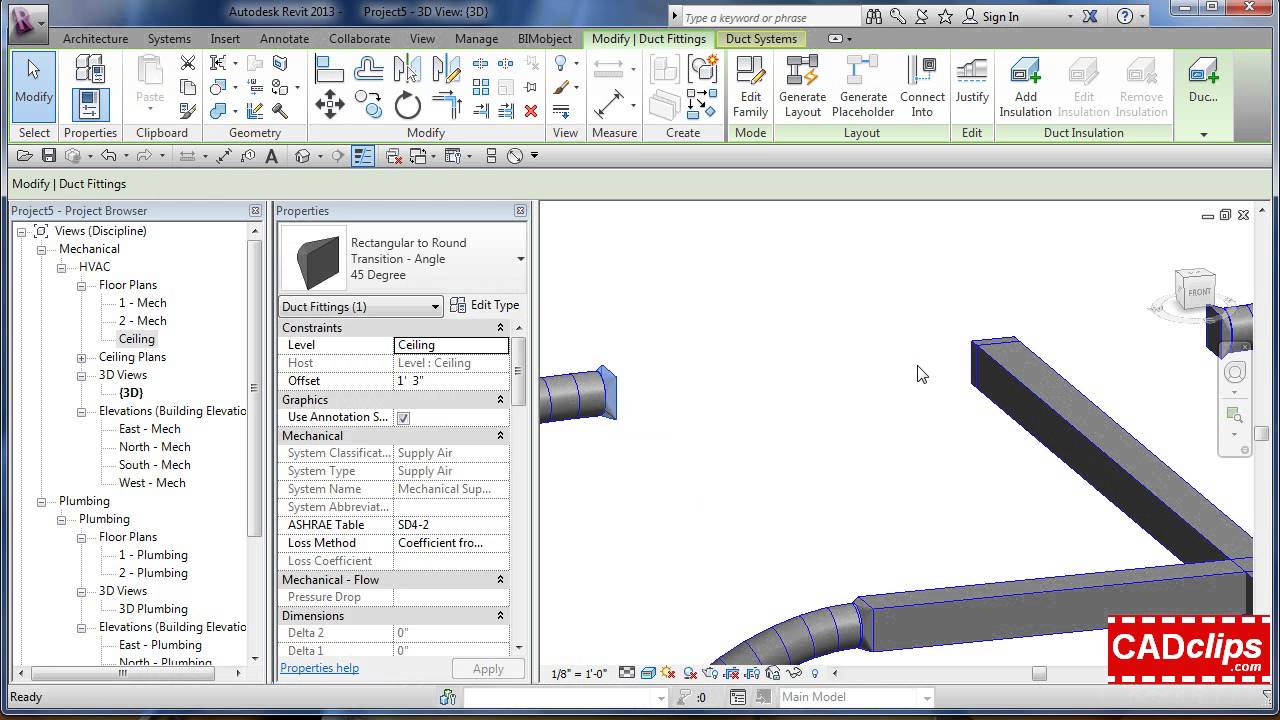Viewport: 1280px width, 720px height.
Task: Click the Text 'A' icon in quick access toolbar
Action: [x=271, y=156]
